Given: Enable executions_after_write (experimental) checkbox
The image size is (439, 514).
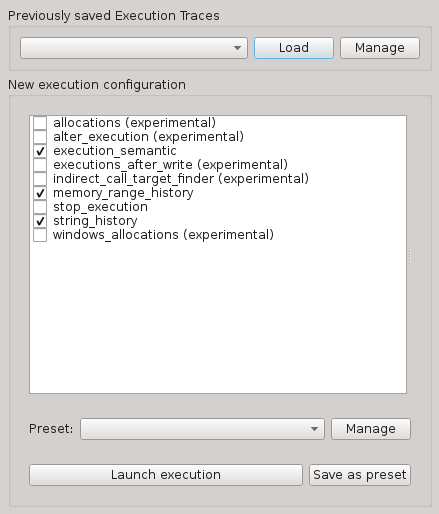Looking at the screenshot, I should point(40,165).
